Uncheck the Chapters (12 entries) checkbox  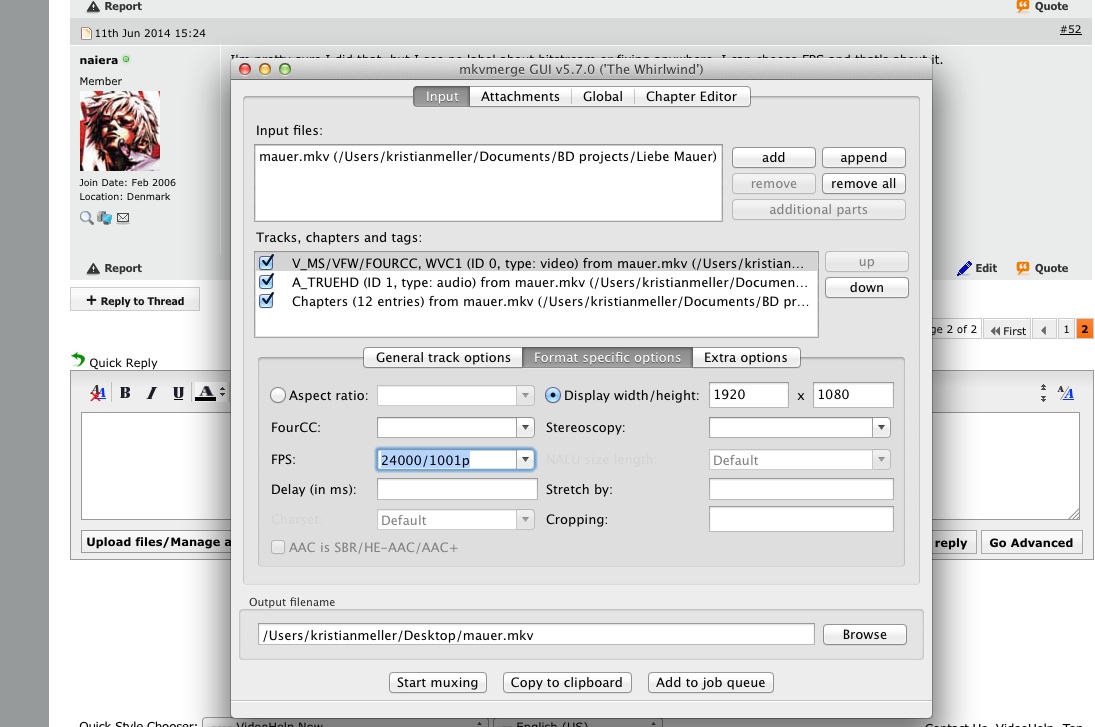pyautogui.click(x=266, y=300)
